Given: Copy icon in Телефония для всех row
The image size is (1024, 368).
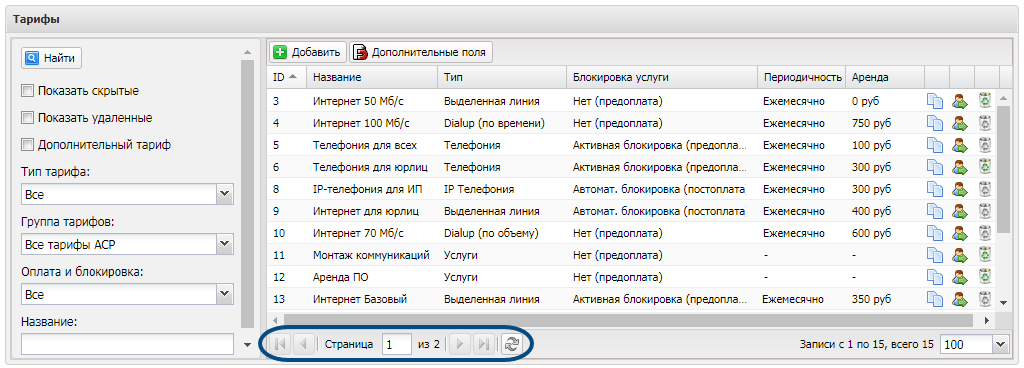Looking at the screenshot, I should coord(936,146).
